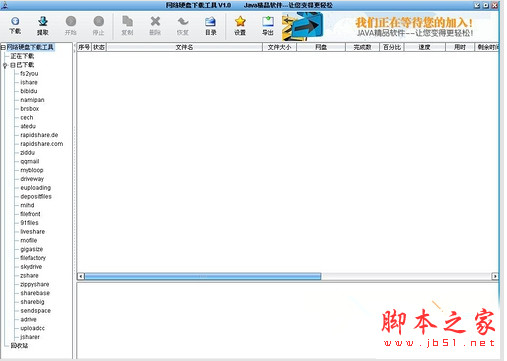The width and height of the screenshot is (507, 361).
Task: Click horizontal scrollbar left arrow
Action: (81, 276)
